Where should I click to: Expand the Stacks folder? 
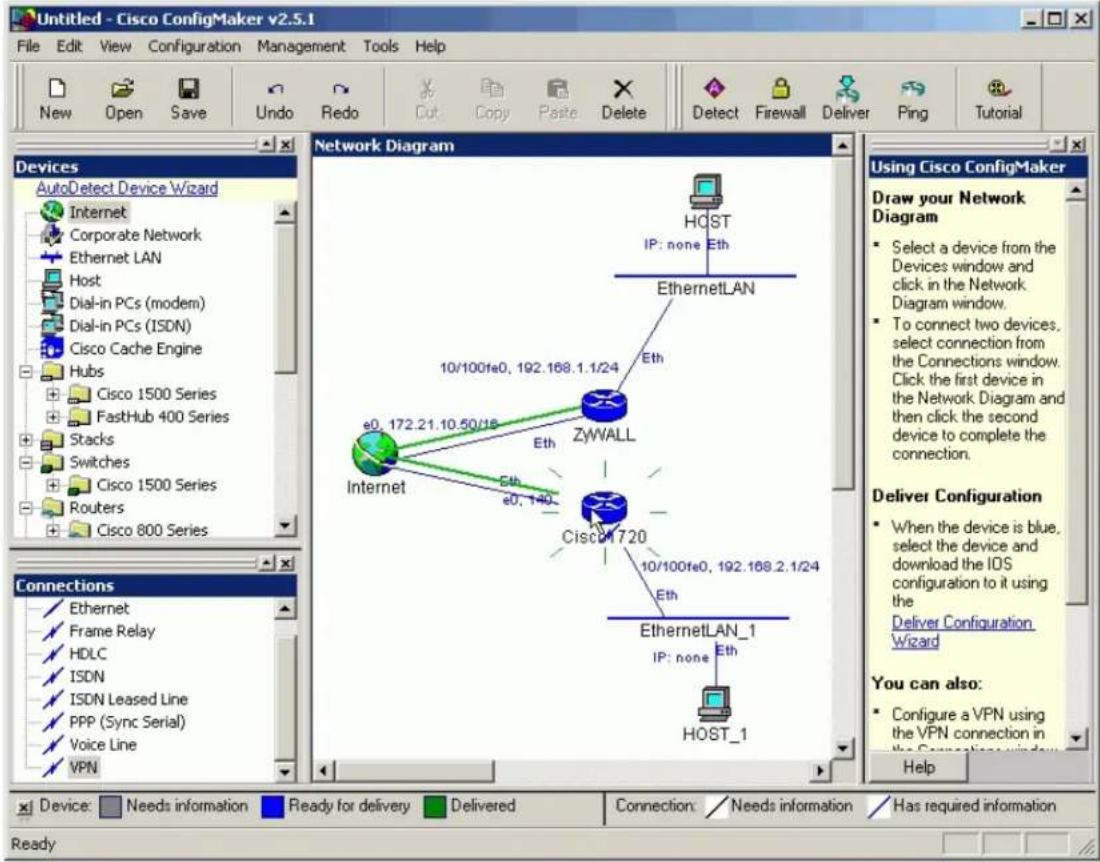pyautogui.click(x=26, y=440)
